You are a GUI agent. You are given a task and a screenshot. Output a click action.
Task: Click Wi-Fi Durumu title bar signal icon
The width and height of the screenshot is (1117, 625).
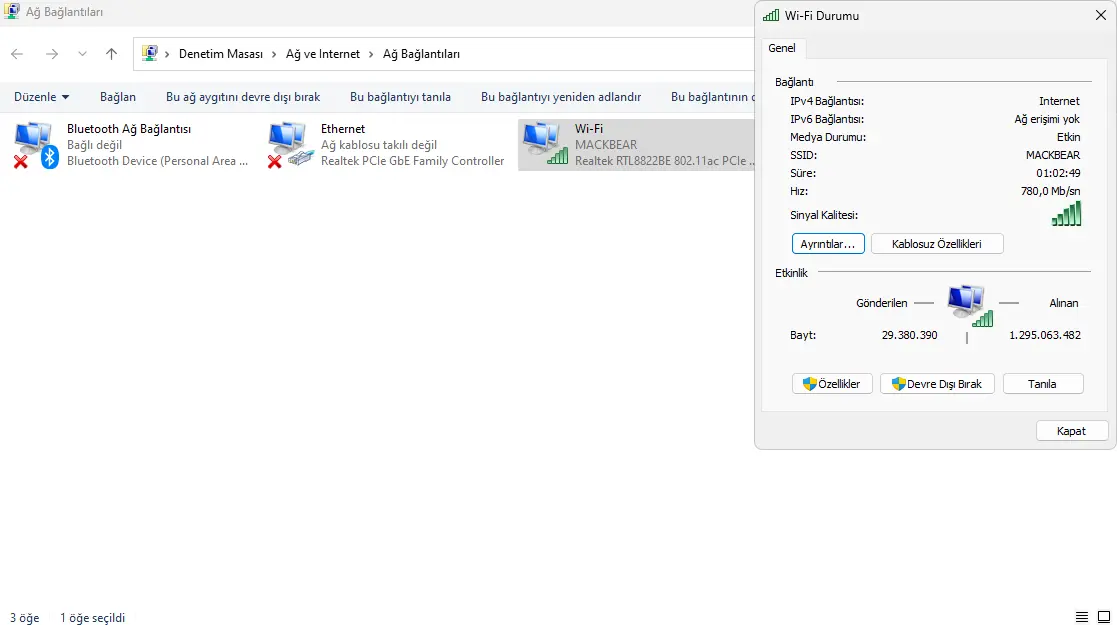pos(771,16)
